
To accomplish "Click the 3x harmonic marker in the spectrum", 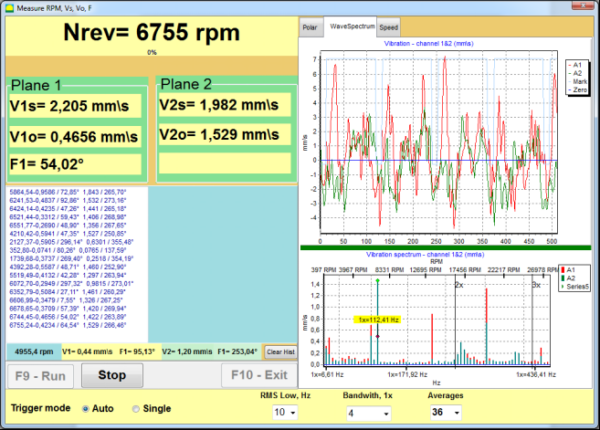I will tap(536, 285).
